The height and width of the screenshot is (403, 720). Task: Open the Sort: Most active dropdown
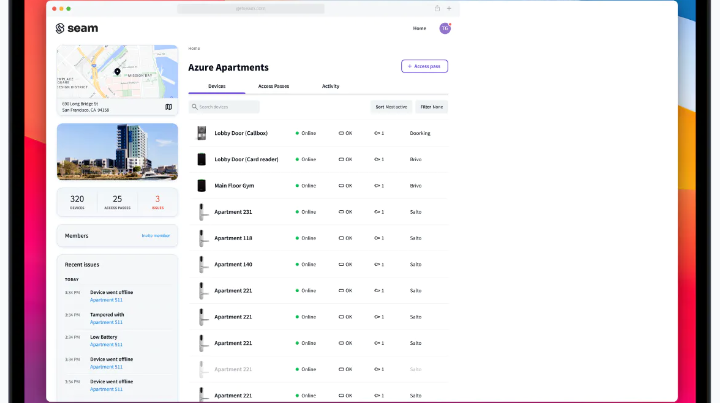(x=391, y=106)
